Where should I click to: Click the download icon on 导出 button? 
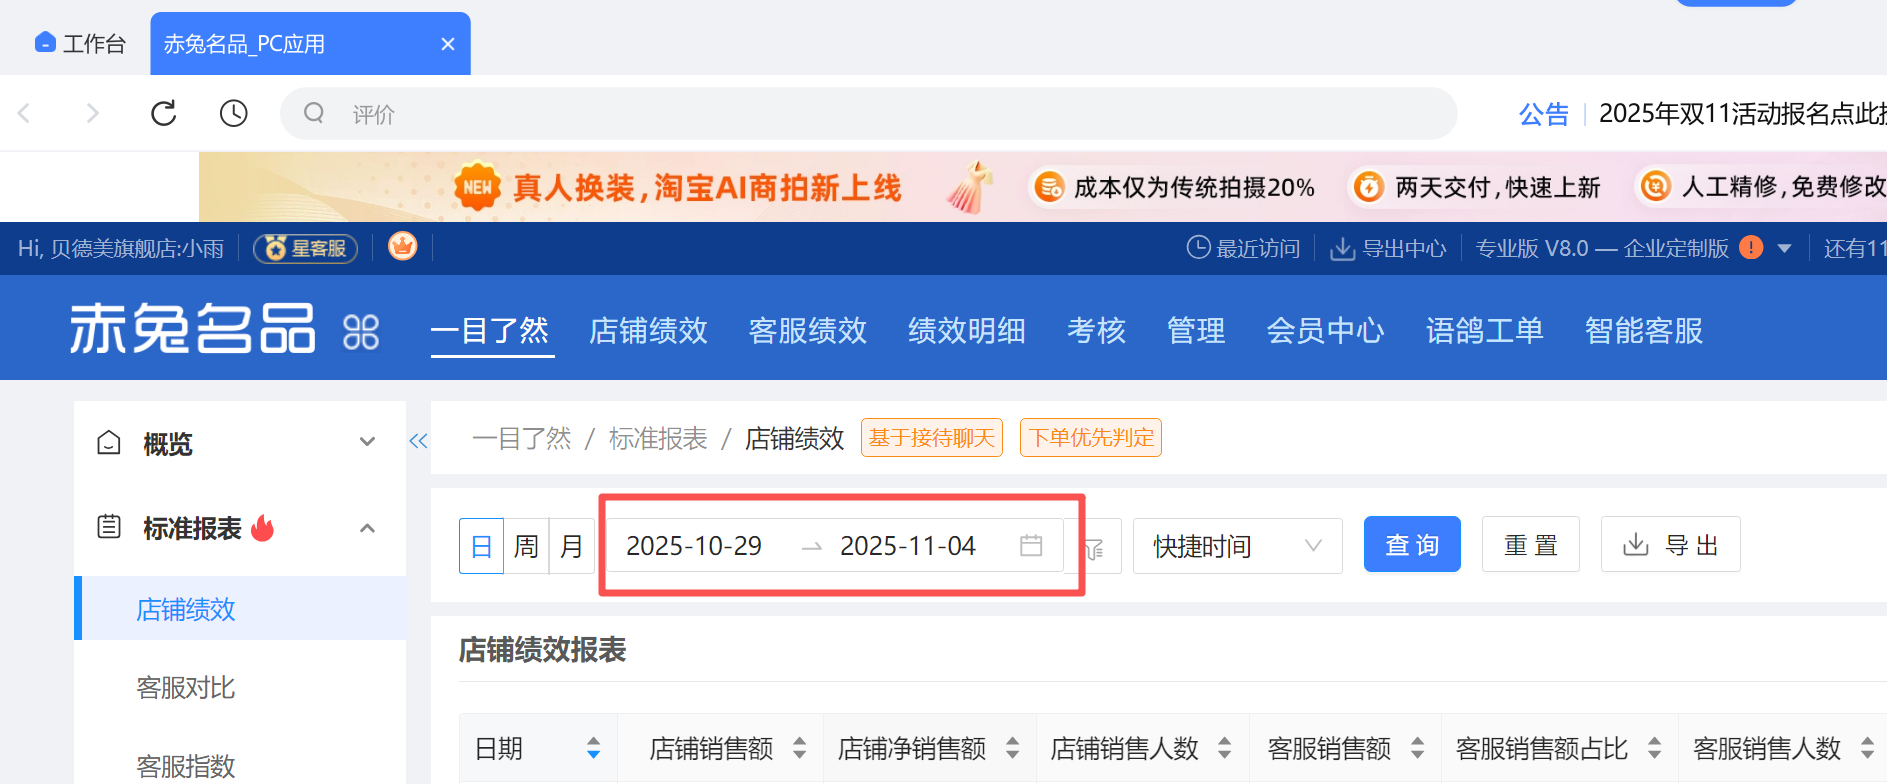pyautogui.click(x=1636, y=544)
